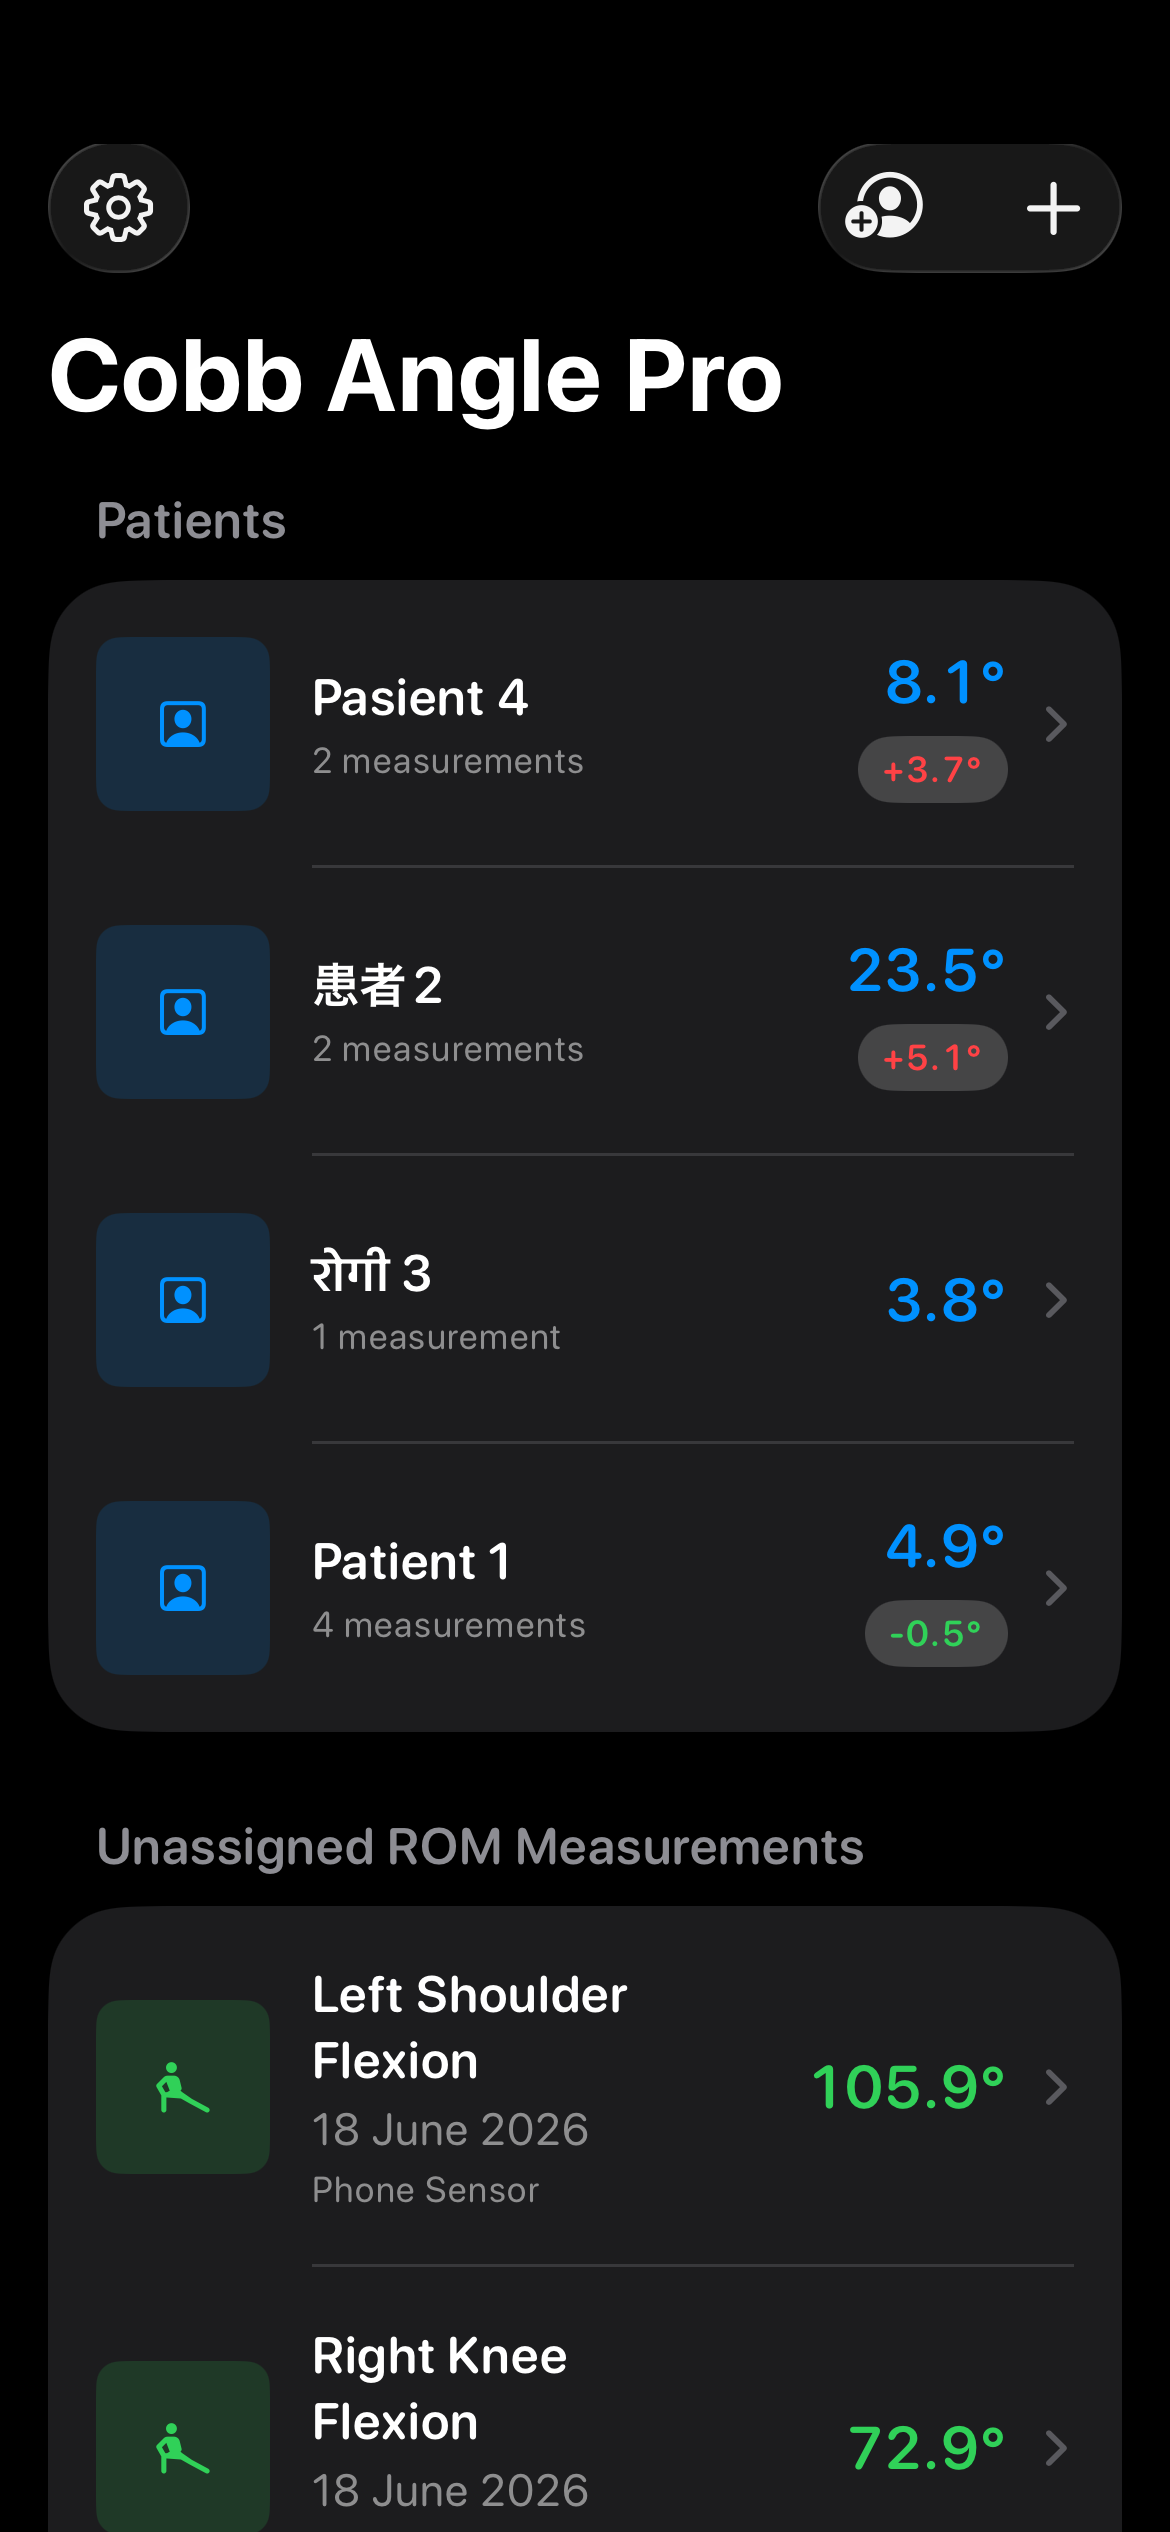Tap the plus icon for new measurement

click(1053, 208)
